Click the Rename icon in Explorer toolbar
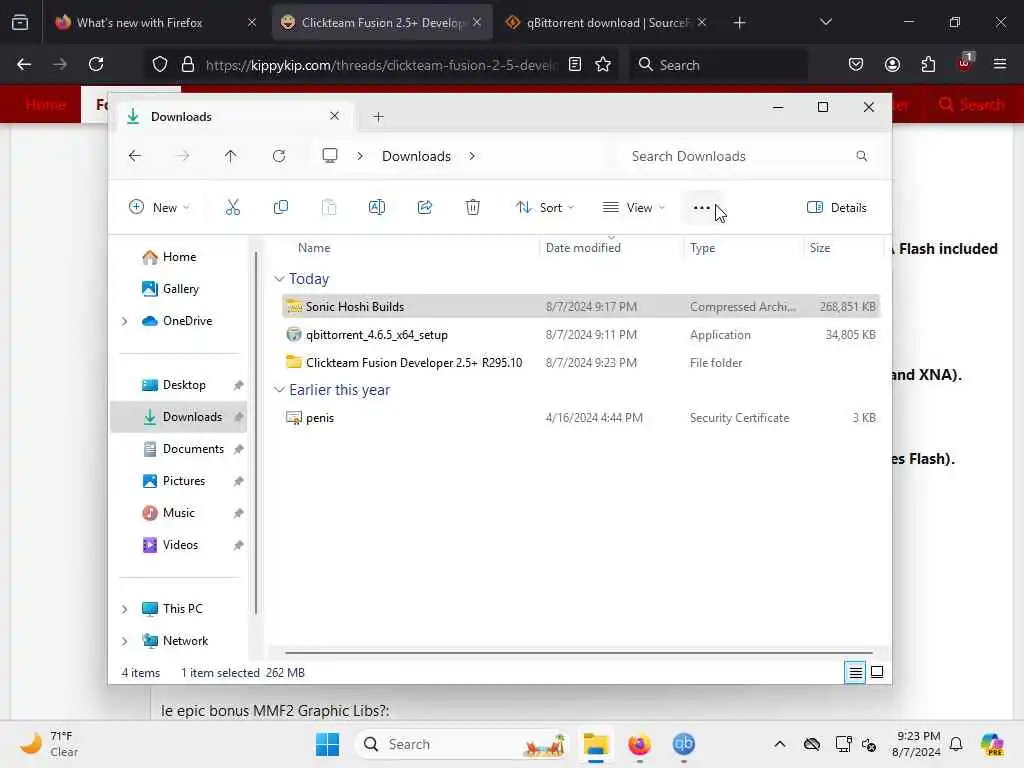1024x768 pixels. (377, 208)
